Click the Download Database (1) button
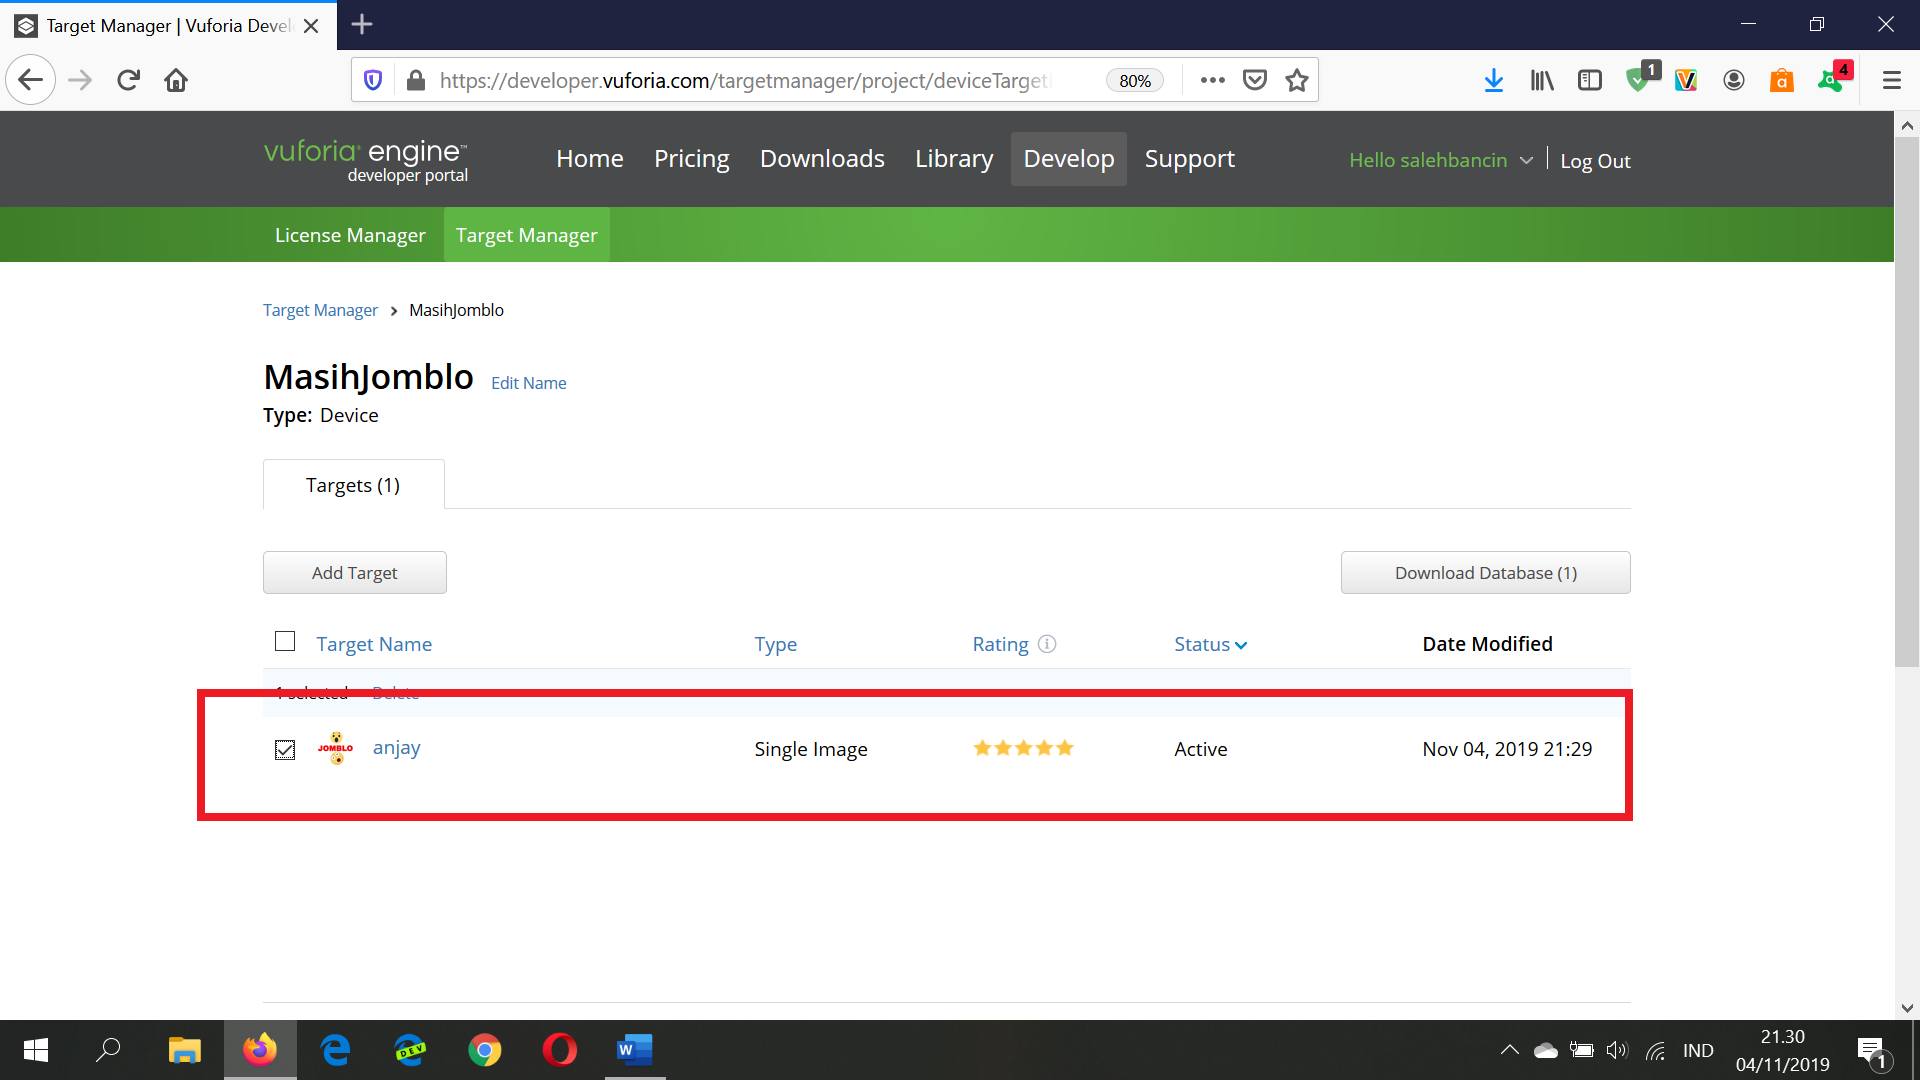Image resolution: width=1920 pixels, height=1080 pixels. [1485, 573]
